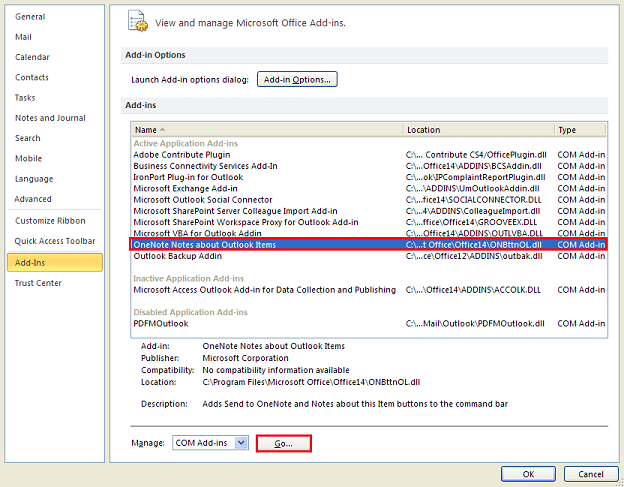
Task: Select OneNote Notes about Outlook Items row
Action: tap(368, 244)
